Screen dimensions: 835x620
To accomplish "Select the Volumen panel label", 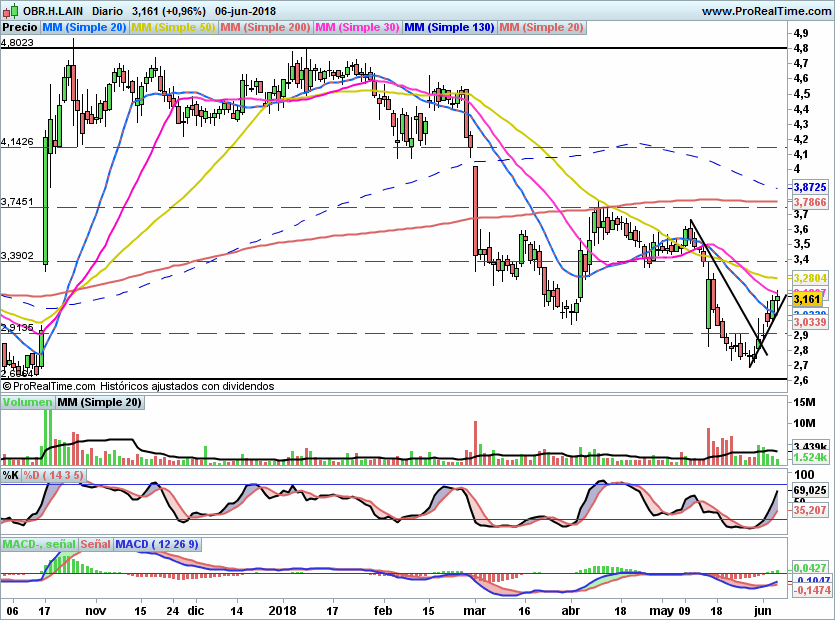I will 27,402.
